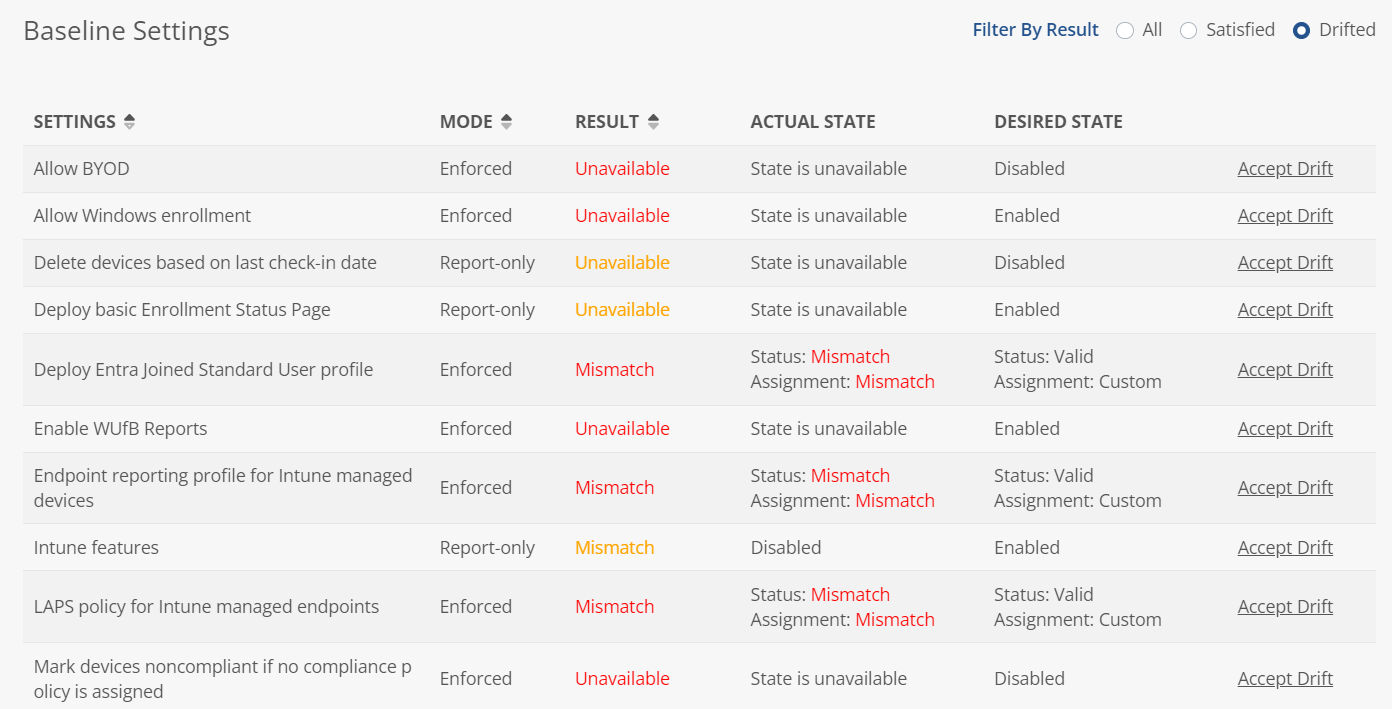
Task: Sort by the Result column arrows
Action: (x=653, y=122)
